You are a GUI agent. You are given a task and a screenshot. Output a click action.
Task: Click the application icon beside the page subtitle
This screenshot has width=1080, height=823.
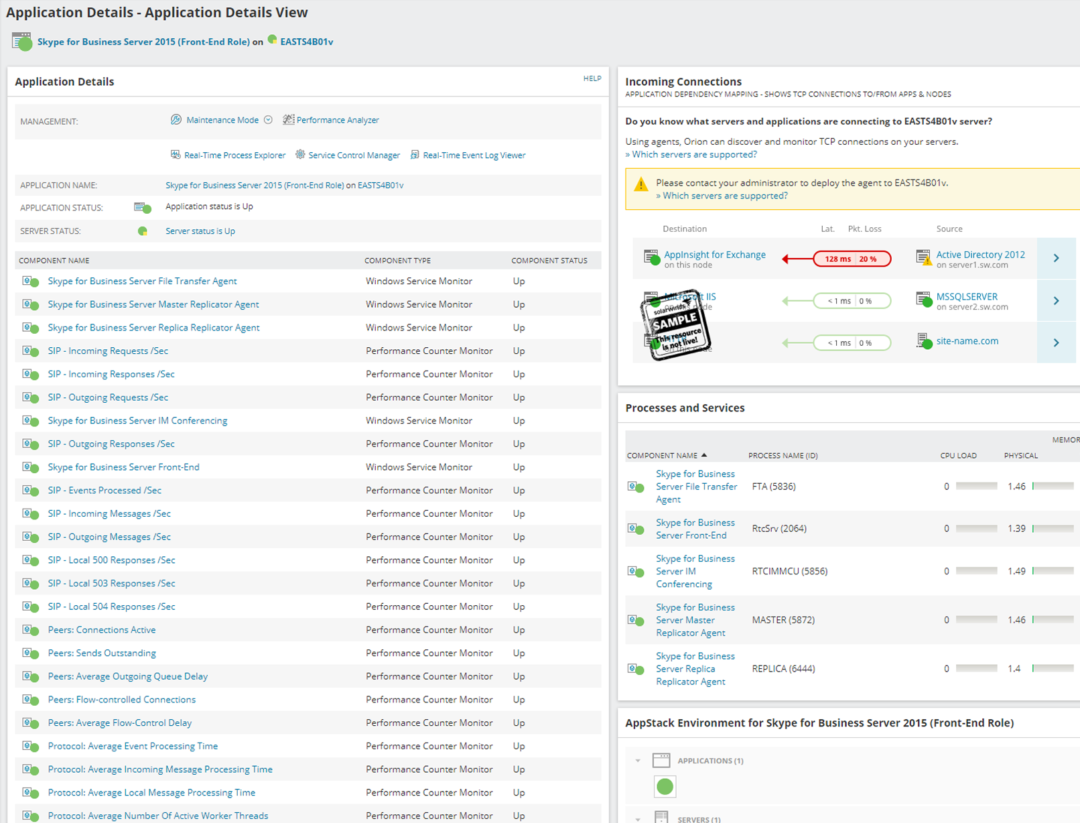22,41
